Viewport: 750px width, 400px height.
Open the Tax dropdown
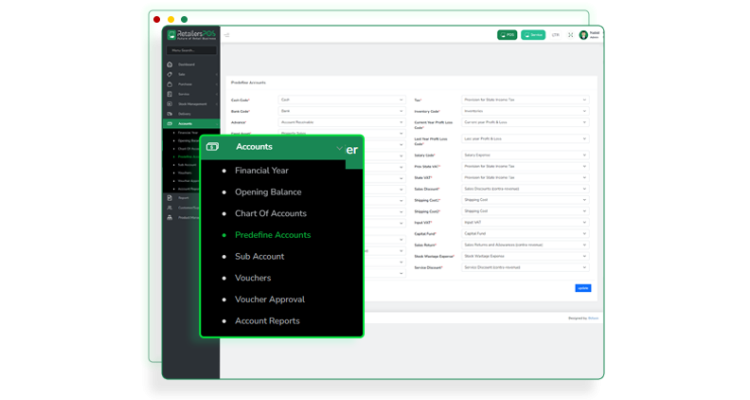[x=525, y=100]
